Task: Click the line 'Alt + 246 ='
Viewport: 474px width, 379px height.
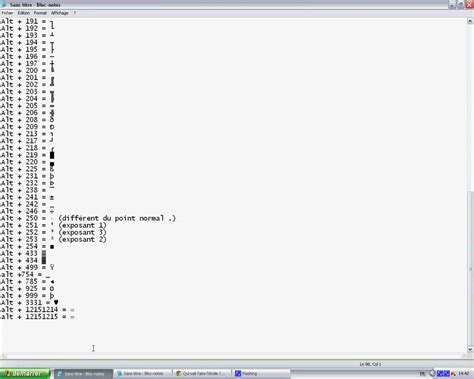Action: (27, 211)
